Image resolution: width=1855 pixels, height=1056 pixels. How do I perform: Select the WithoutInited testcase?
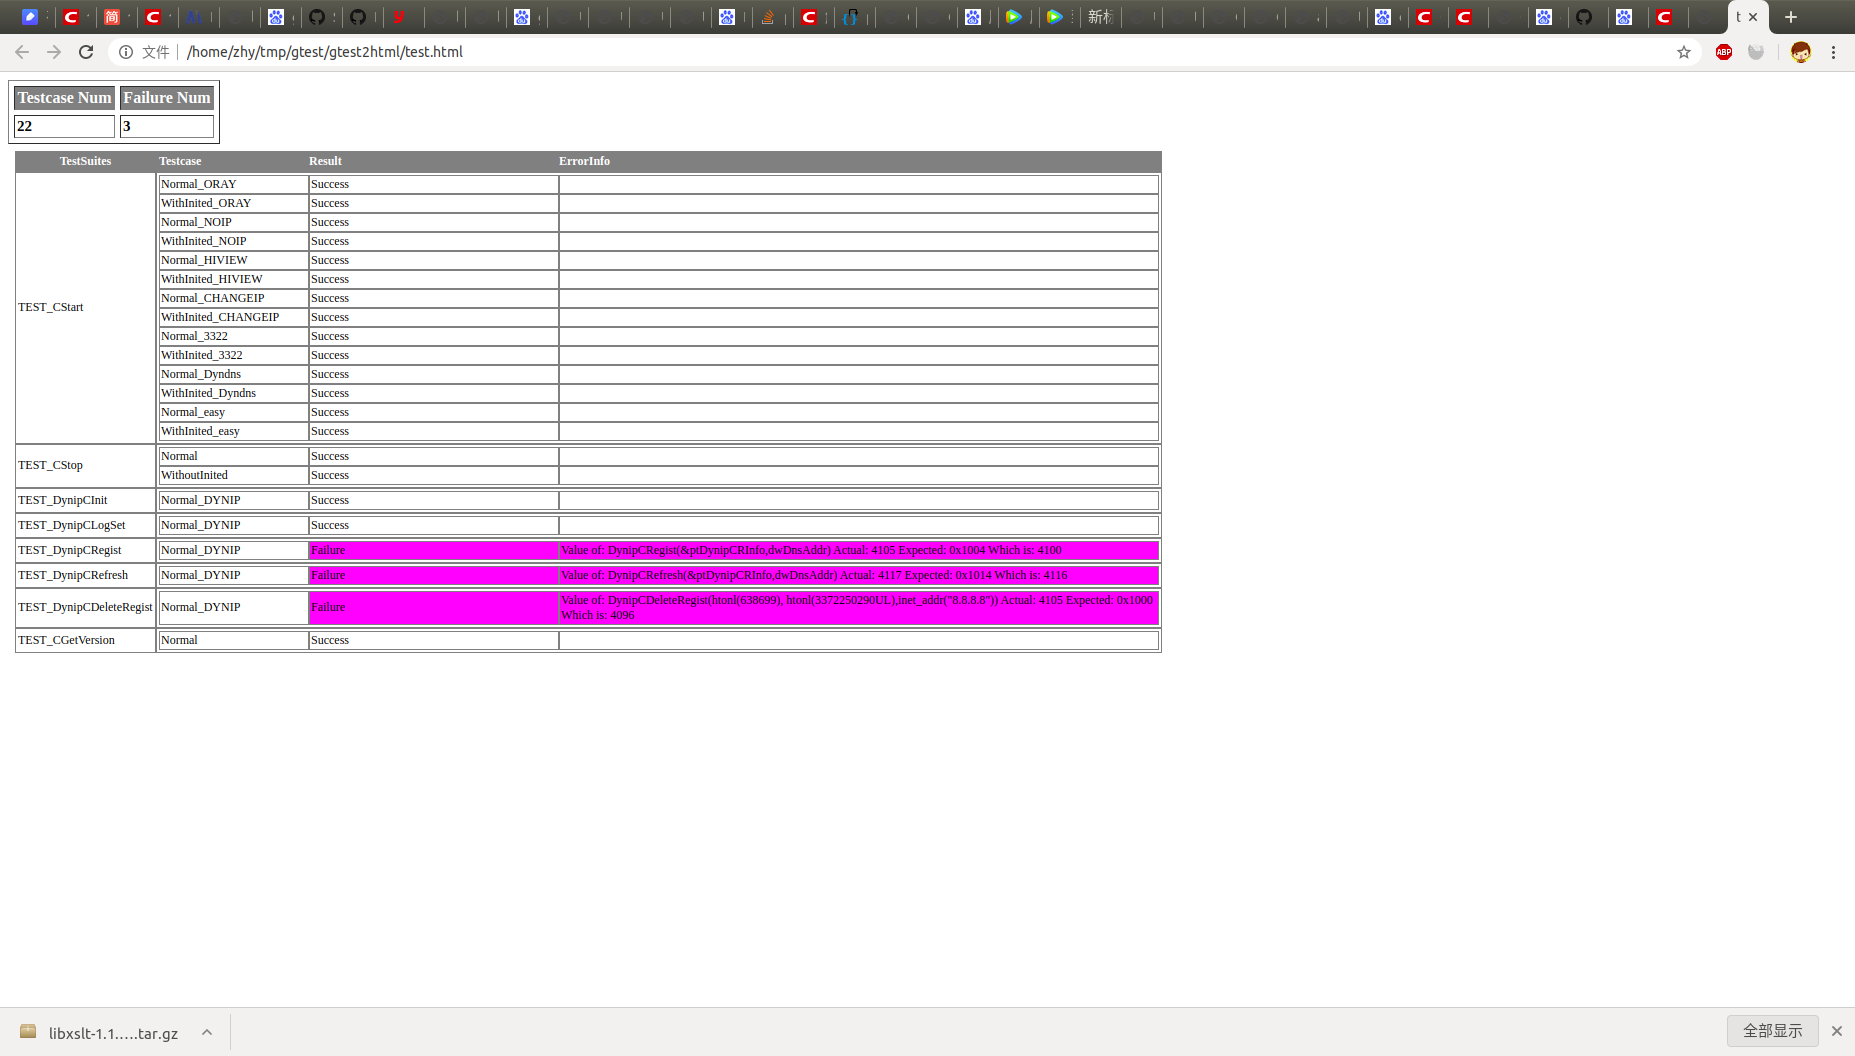(233, 475)
